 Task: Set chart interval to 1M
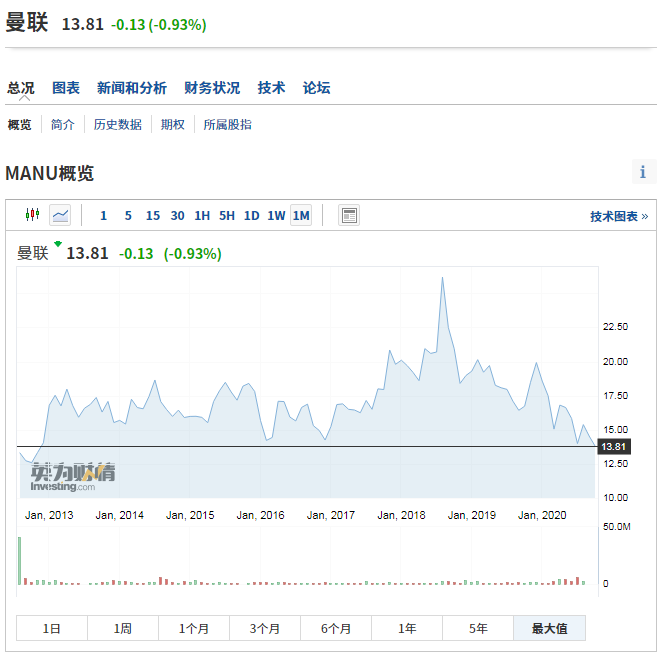point(301,215)
